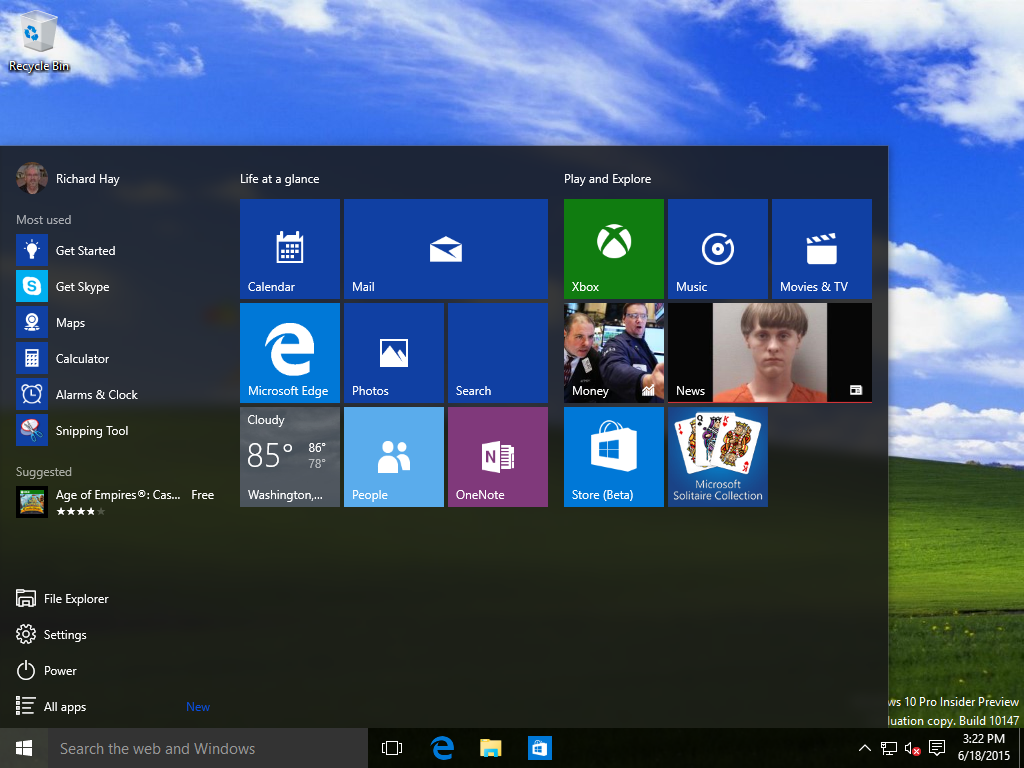The height and width of the screenshot is (768, 1024).
Task: Open the Store (Beta) tile
Action: (x=613, y=457)
